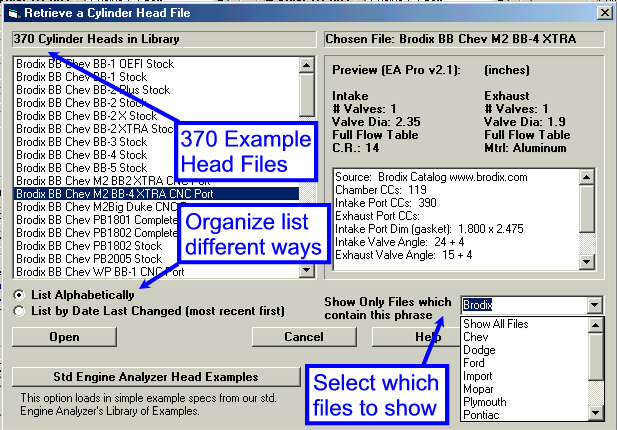617x430 pixels.
Task: Select Brodix BB Chev M2 Big Duke entry
Action: (x=94, y=207)
